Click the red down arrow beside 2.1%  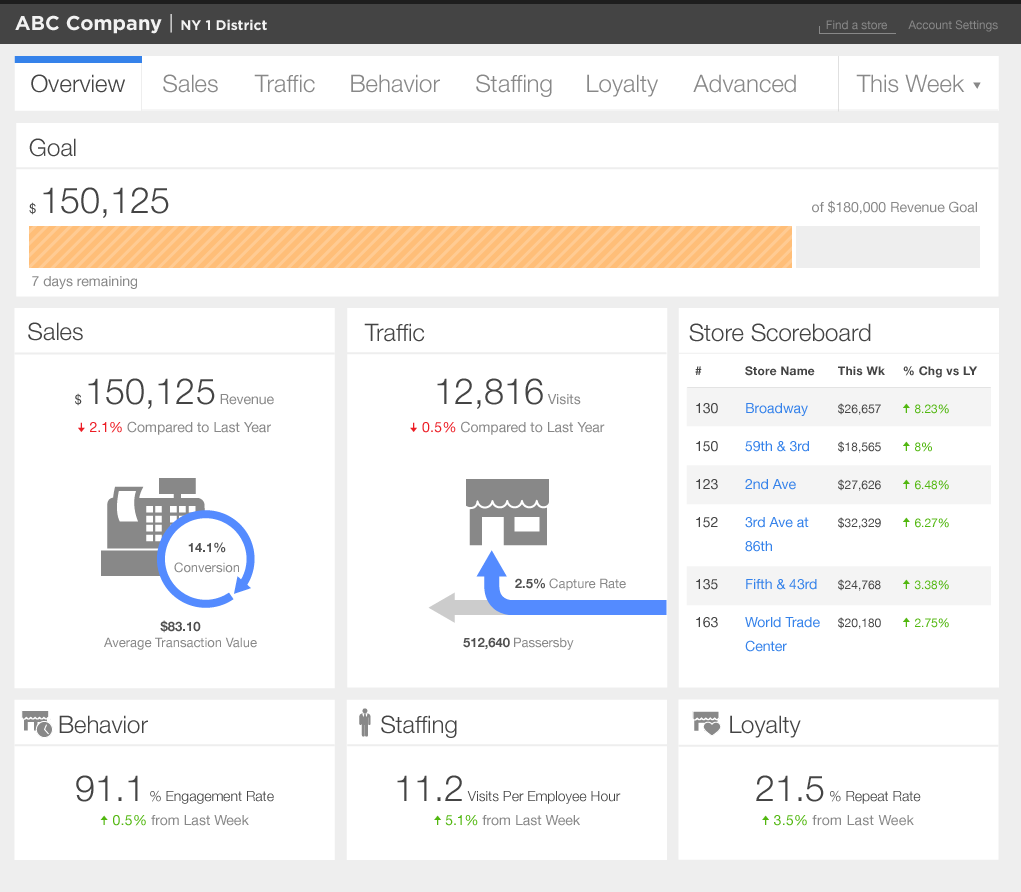pyautogui.click(x=81, y=428)
